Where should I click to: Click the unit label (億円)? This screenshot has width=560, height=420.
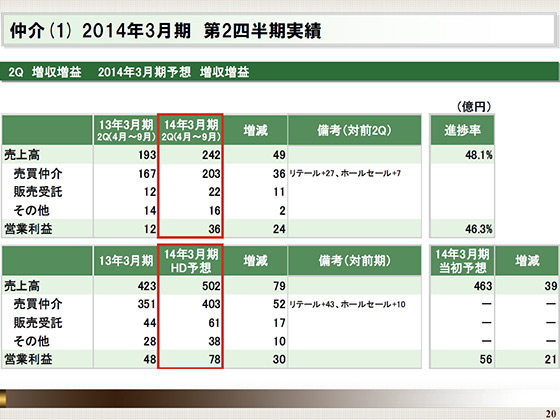(x=474, y=106)
